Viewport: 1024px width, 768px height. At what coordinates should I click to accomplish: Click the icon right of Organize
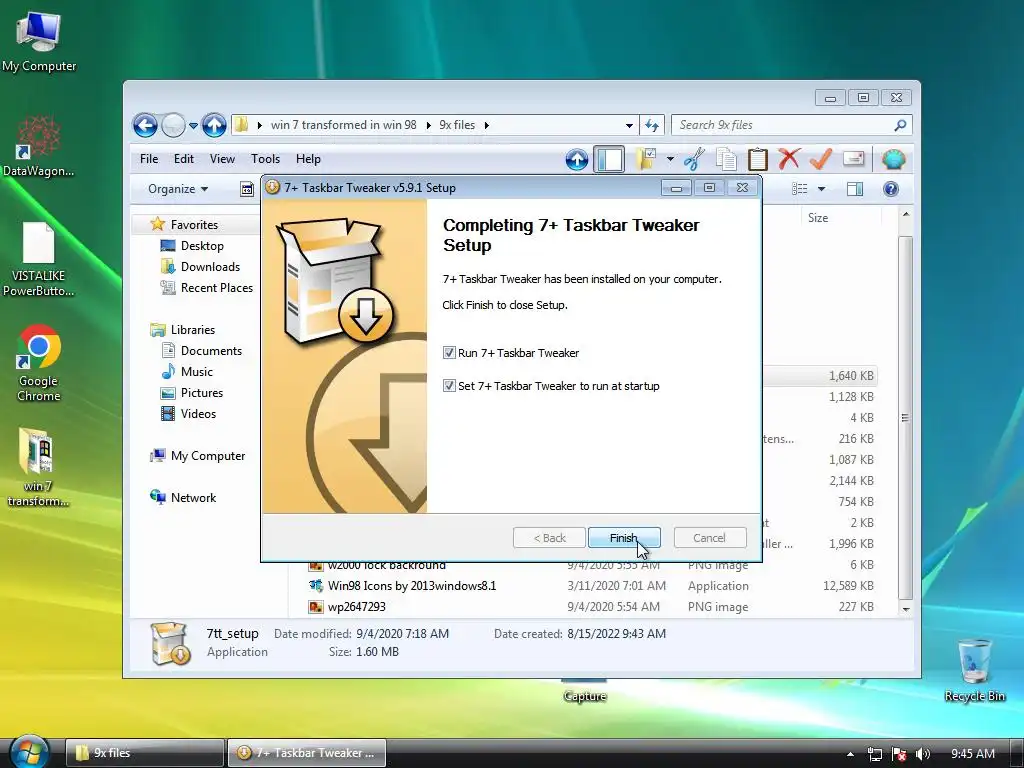tap(247, 189)
